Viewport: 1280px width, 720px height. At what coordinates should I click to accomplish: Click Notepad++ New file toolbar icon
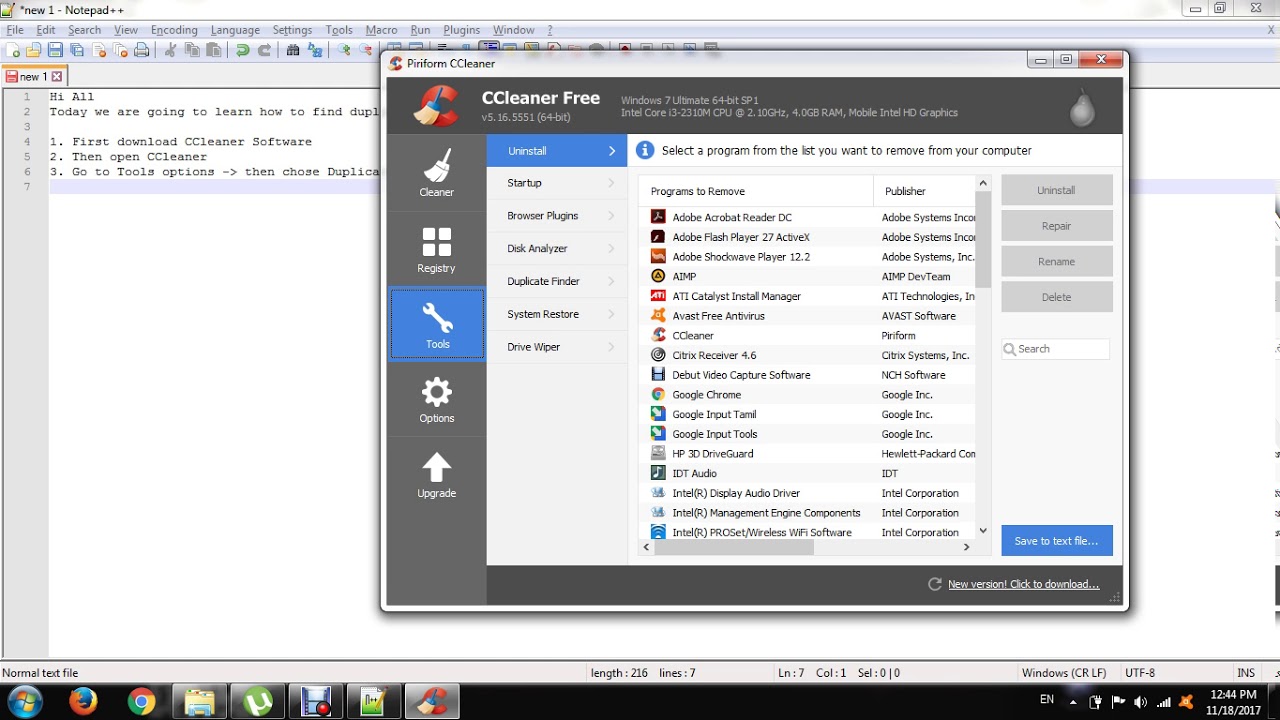13,50
